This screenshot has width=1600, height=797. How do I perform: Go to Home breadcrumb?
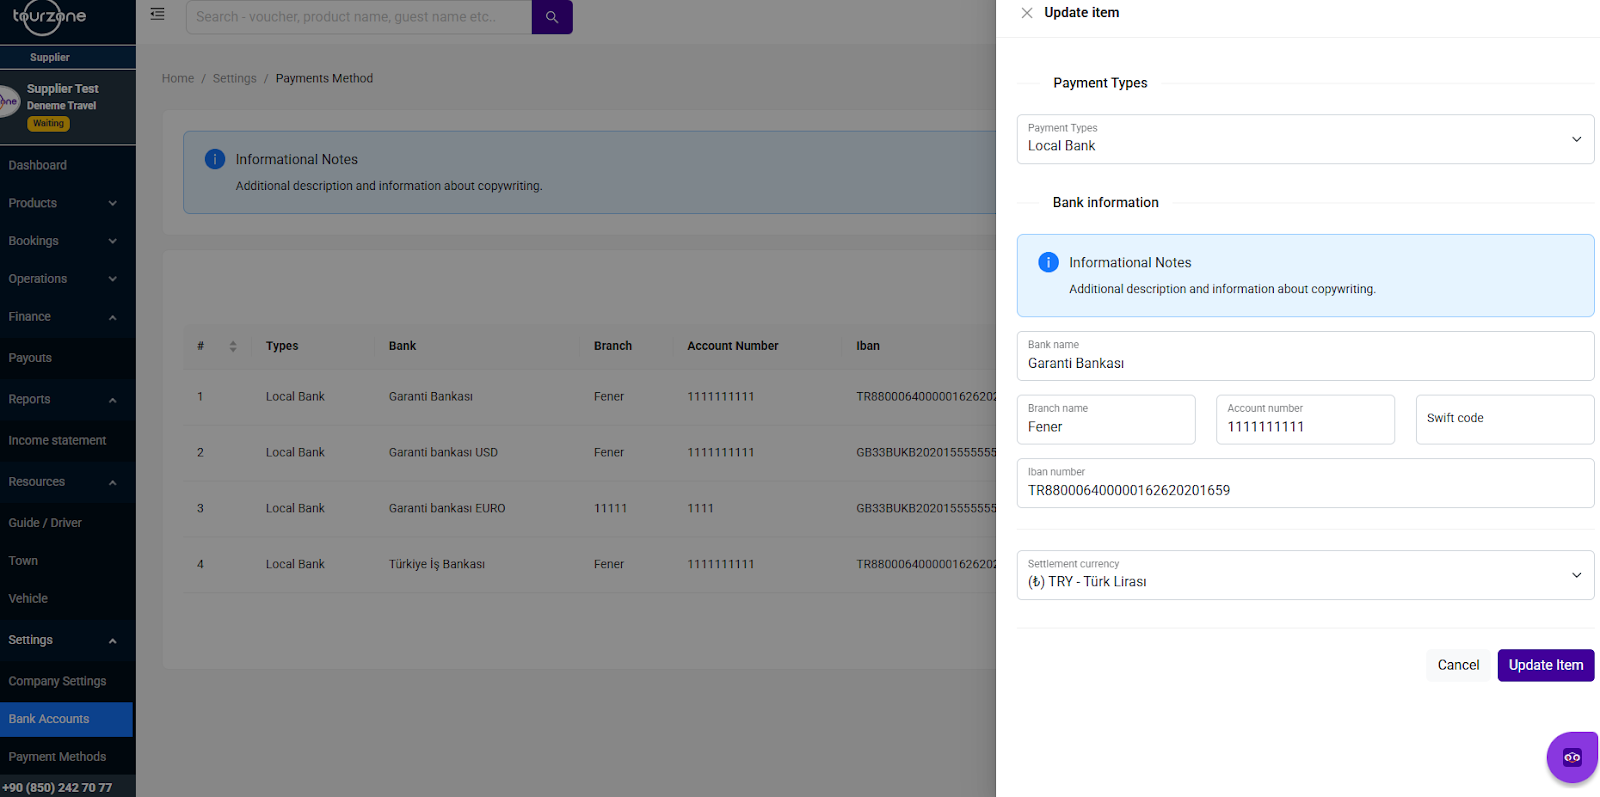(x=178, y=78)
